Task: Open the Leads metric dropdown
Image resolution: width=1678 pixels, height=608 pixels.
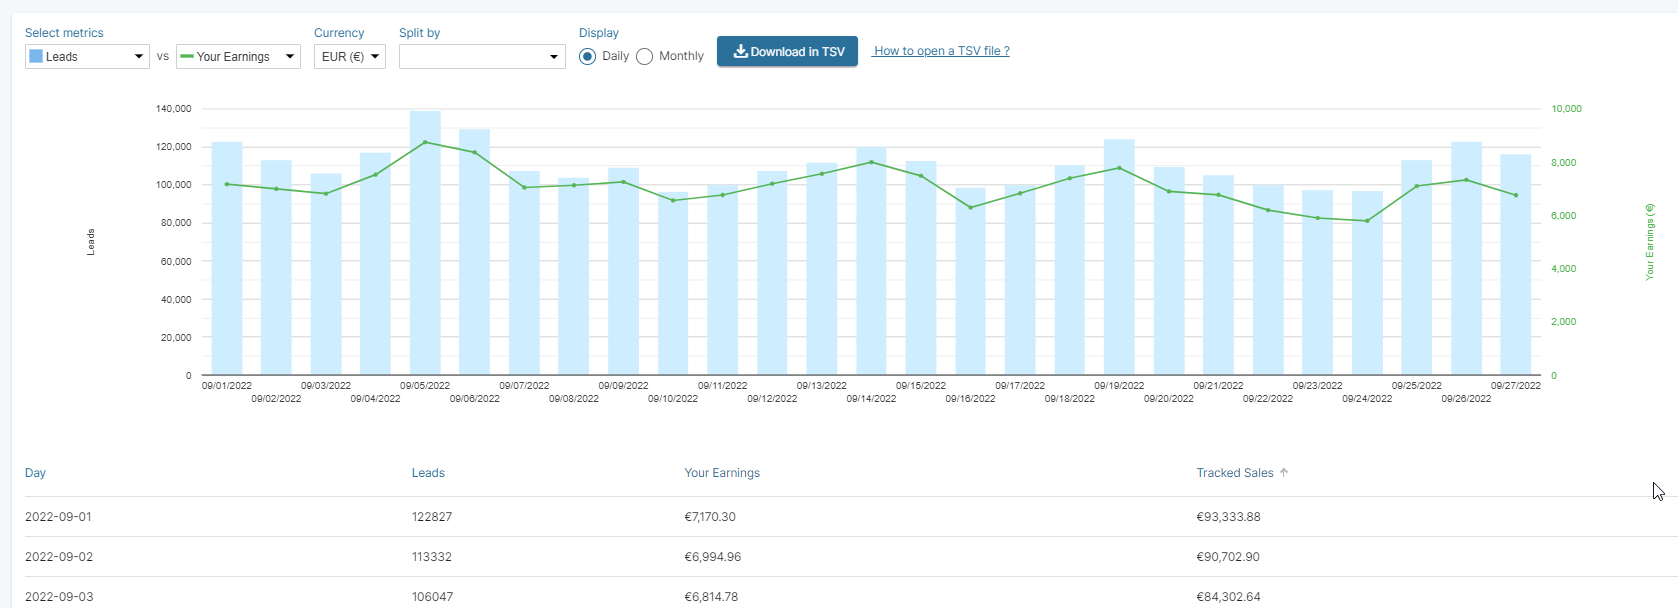Action: click(87, 57)
